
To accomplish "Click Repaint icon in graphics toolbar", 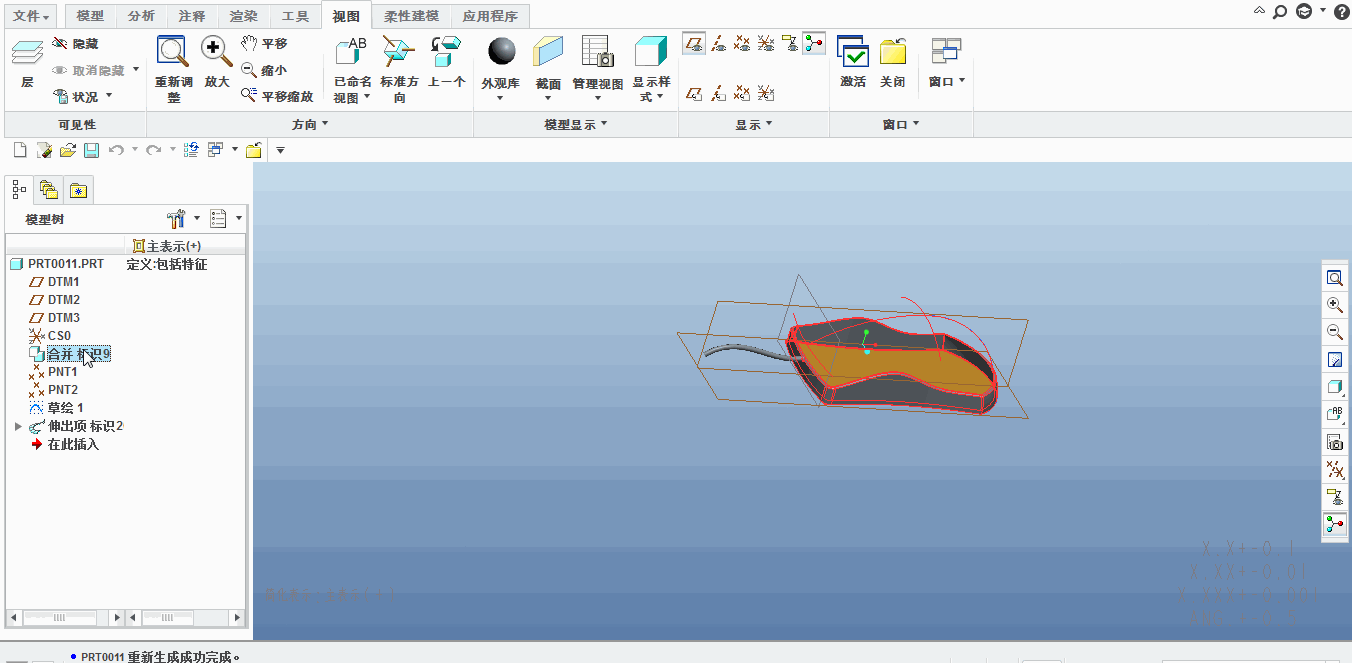I will [x=1334, y=360].
